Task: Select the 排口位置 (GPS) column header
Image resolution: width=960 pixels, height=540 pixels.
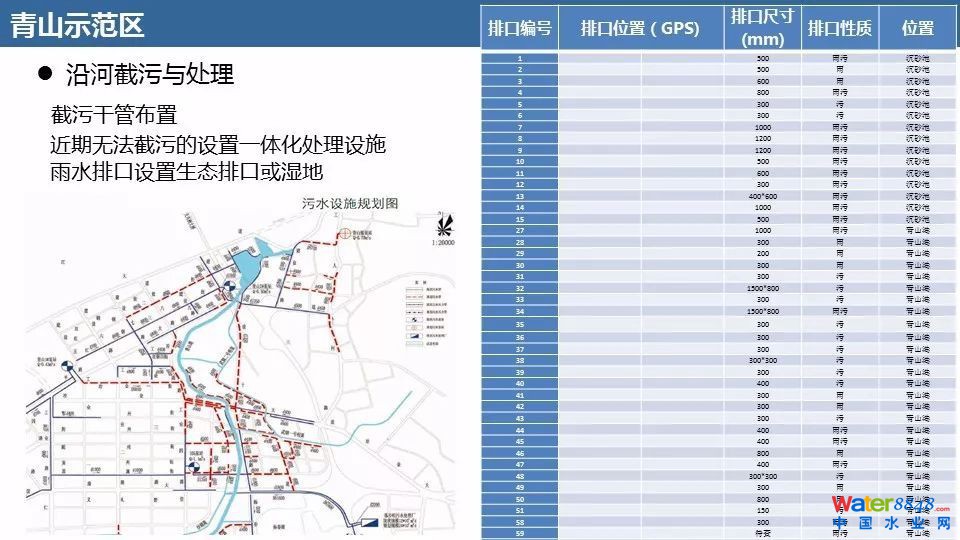Action: [640, 28]
